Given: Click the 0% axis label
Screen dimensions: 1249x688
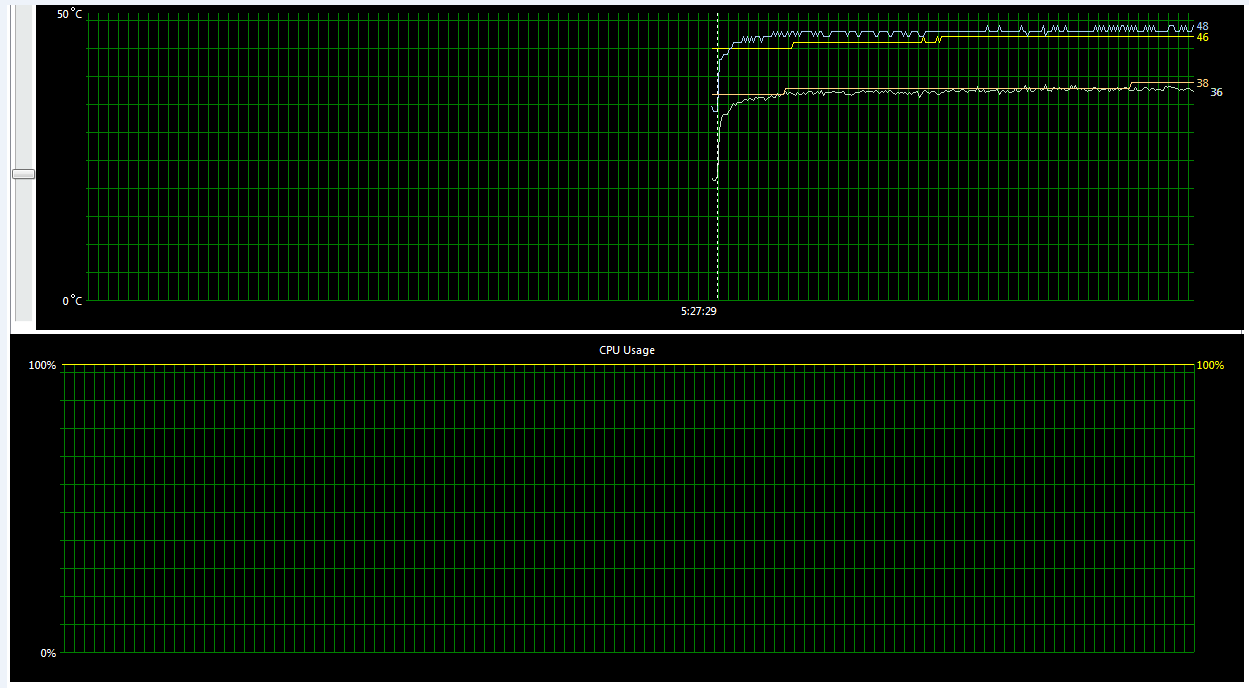Looking at the screenshot, I should [x=48, y=653].
